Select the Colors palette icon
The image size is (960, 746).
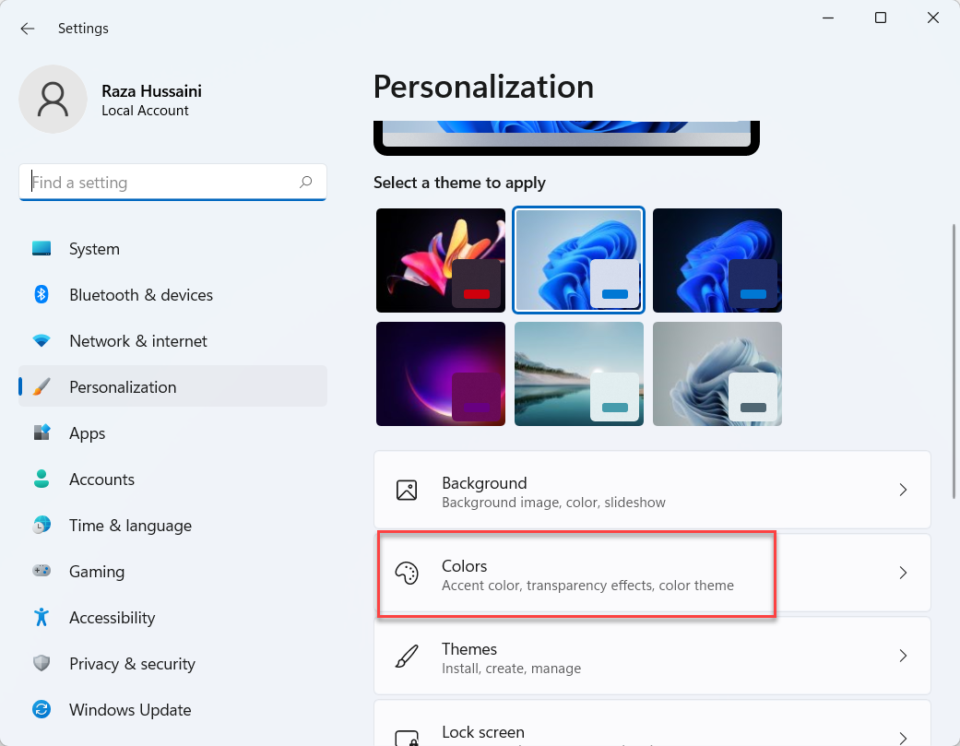pos(406,573)
